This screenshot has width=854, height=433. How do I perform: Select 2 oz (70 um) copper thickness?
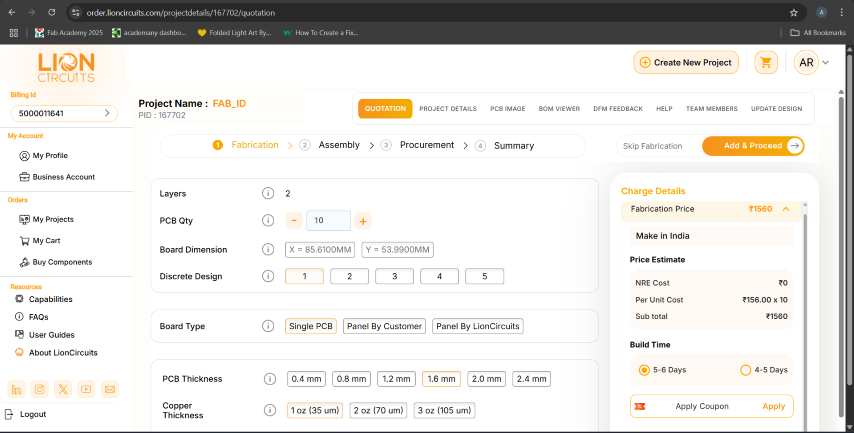[379, 410]
